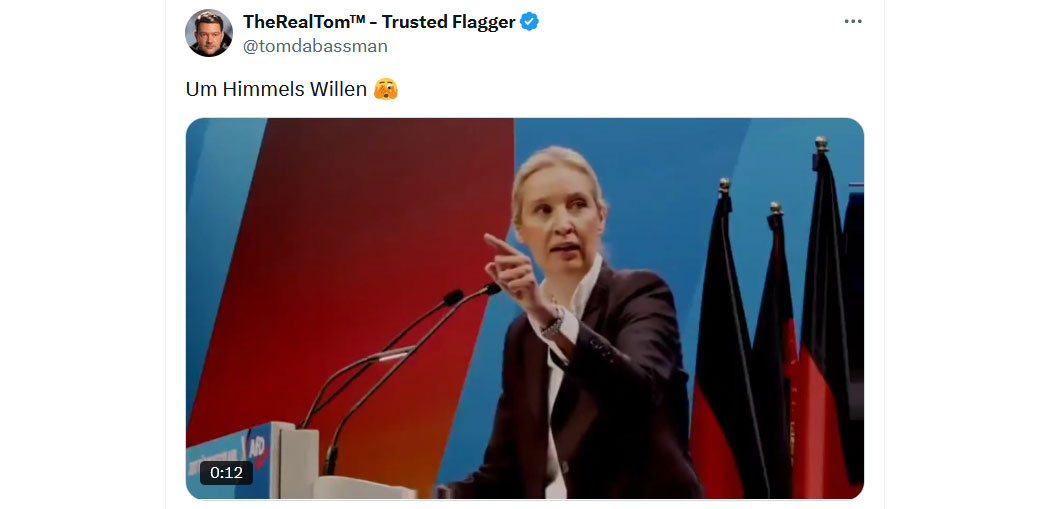Click the shocked face emoji in the post
The image size is (1050, 509).
click(x=386, y=88)
